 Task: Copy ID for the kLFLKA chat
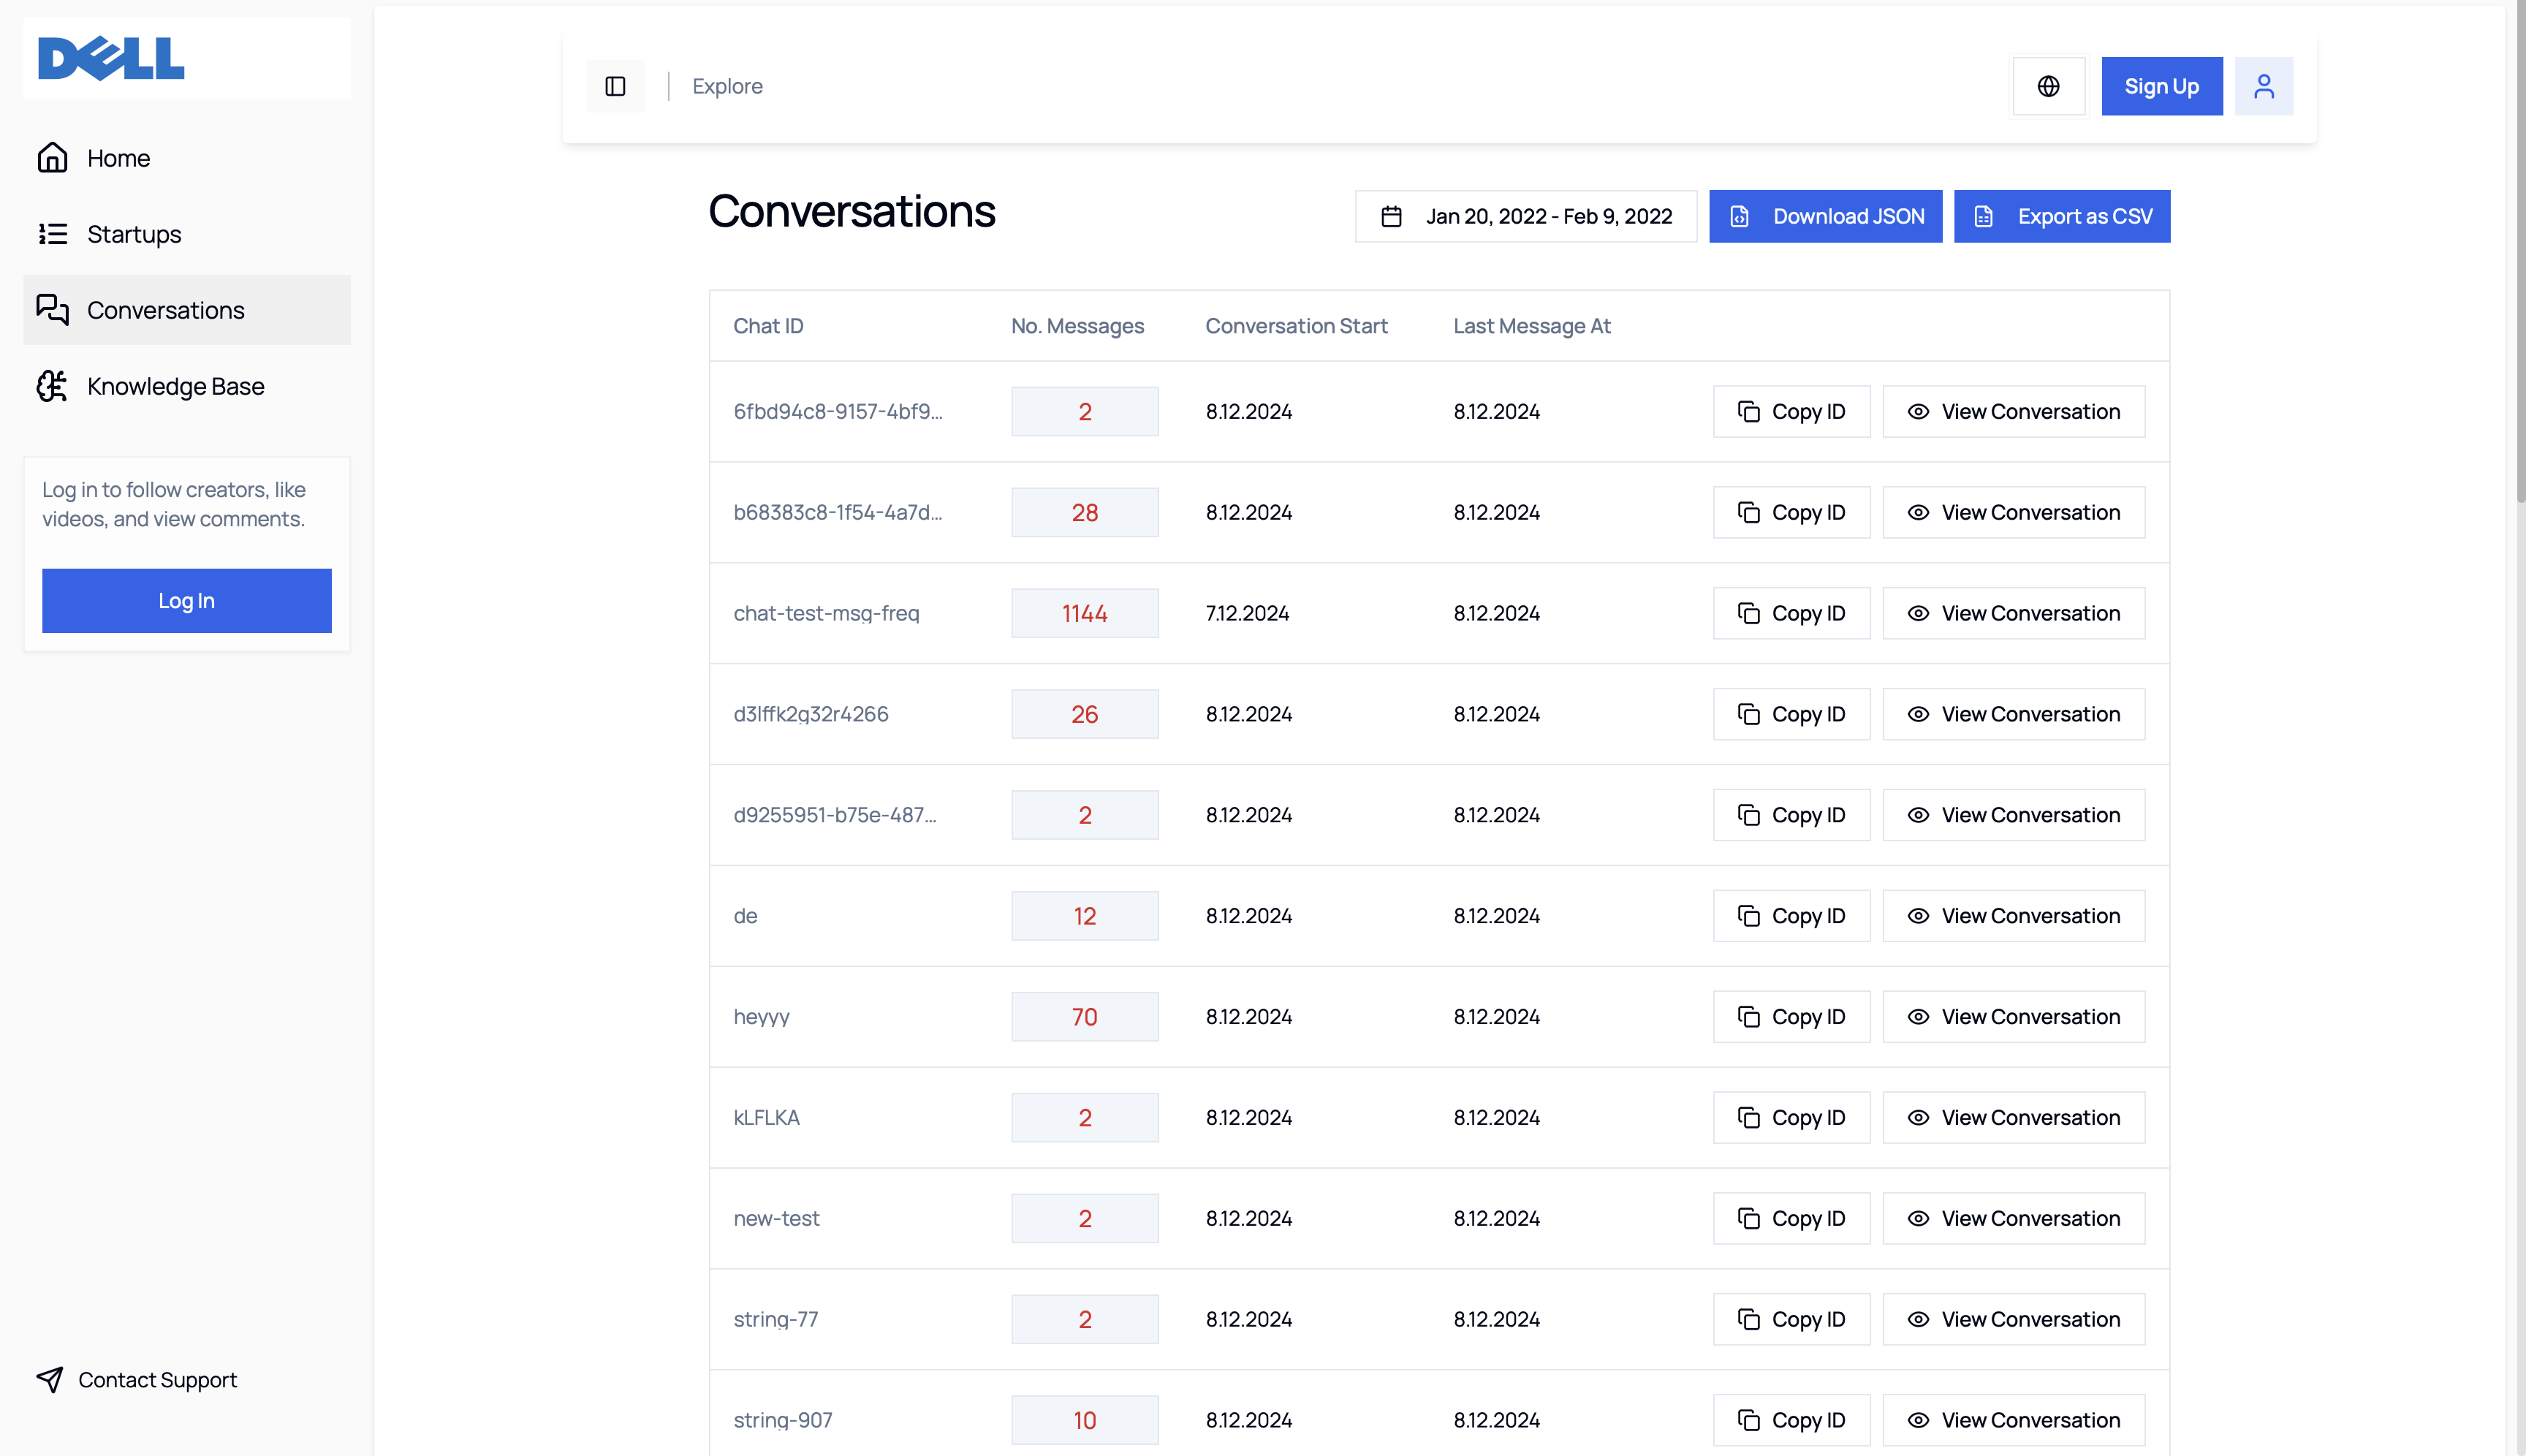tap(1791, 1117)
